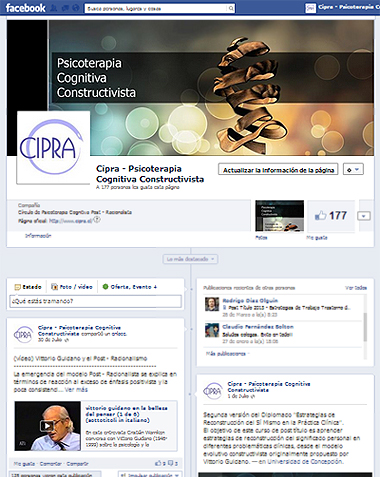
Task: Click scrollbar in recent posts panel
Action: pos(365,327)
